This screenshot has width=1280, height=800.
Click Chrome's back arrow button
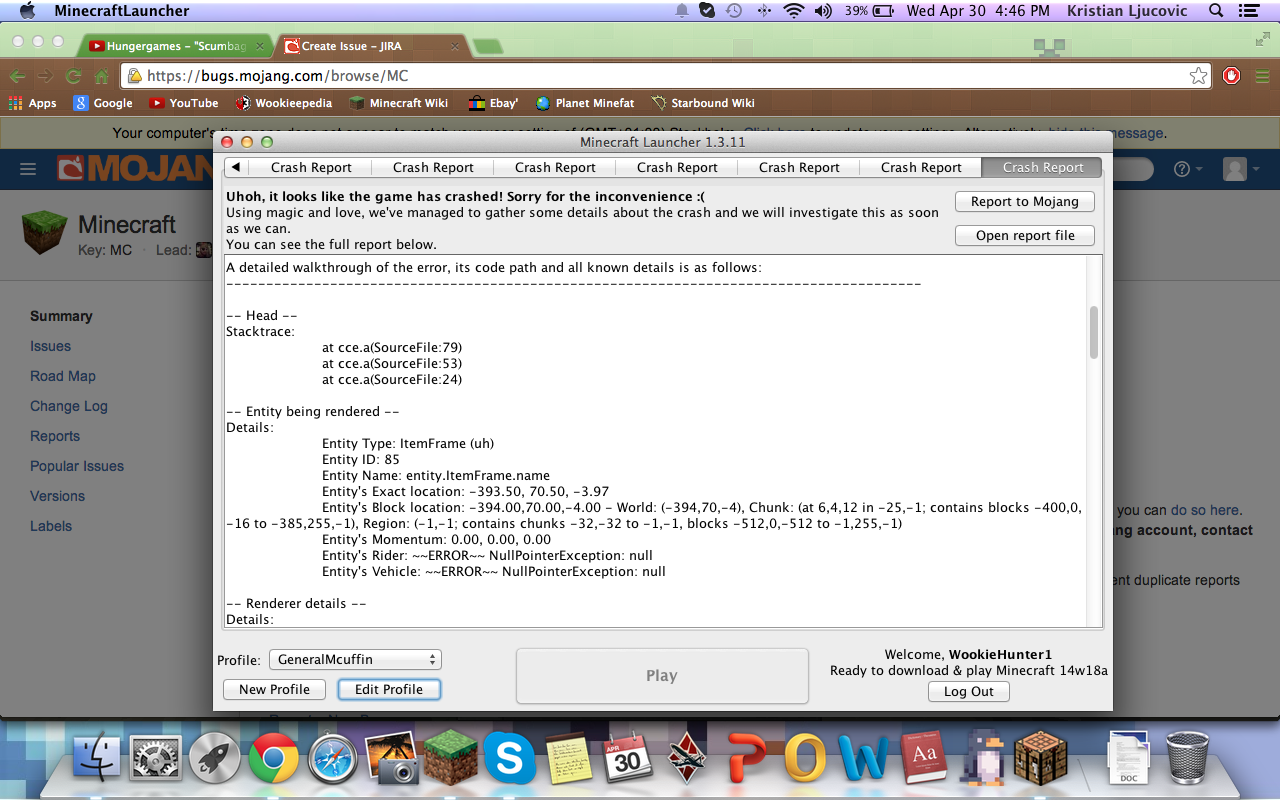coord(18,76)
